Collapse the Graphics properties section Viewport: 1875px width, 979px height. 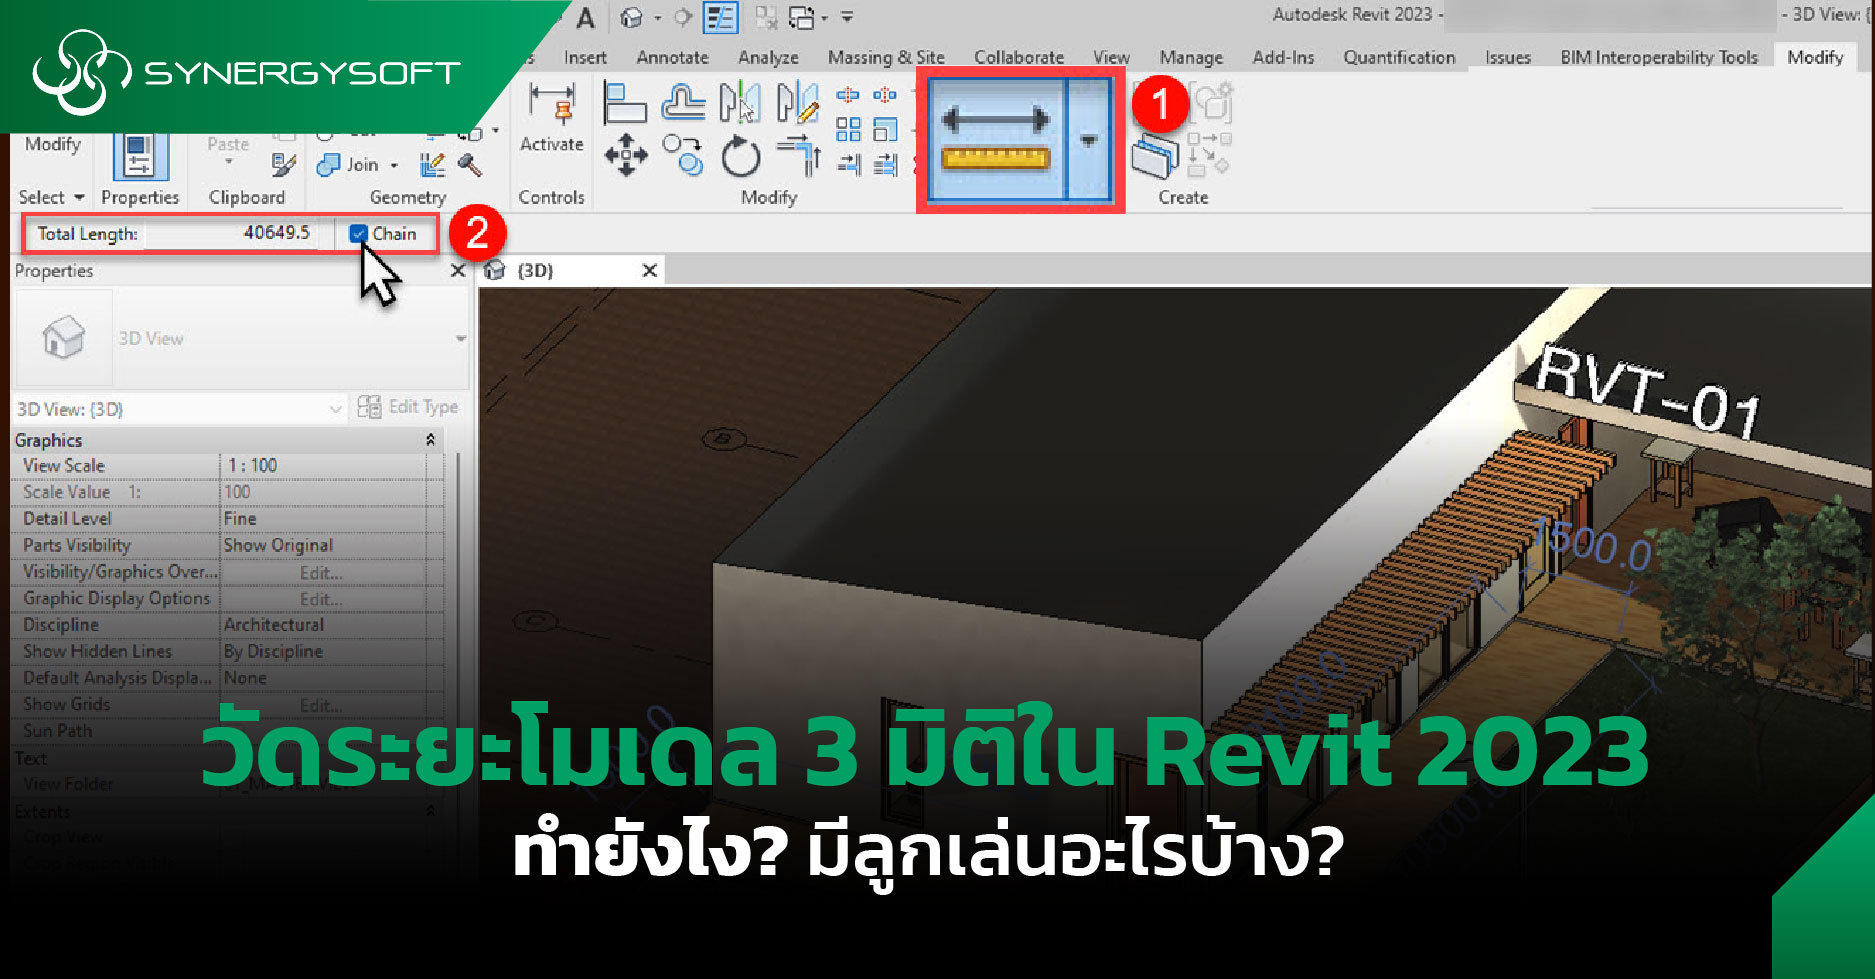(430, 440)
